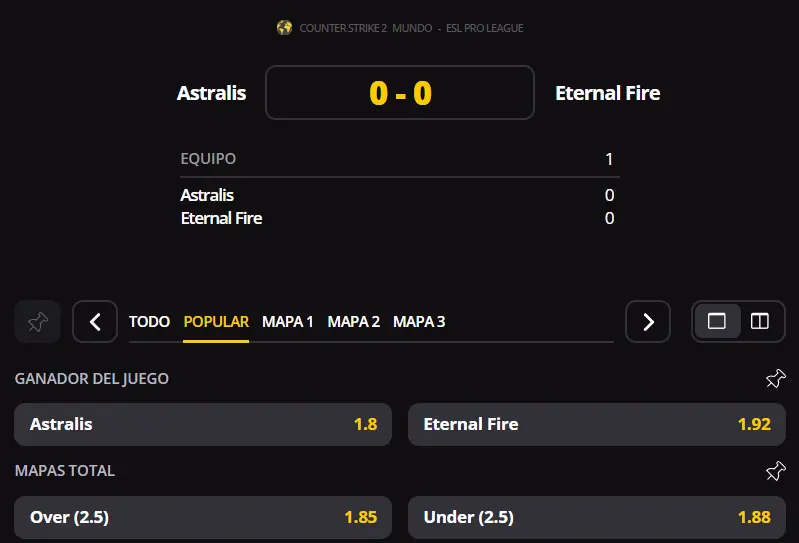
Task: Click the Counter Strike 2 Mundo breadcrumb
Action: pos(365,28)
